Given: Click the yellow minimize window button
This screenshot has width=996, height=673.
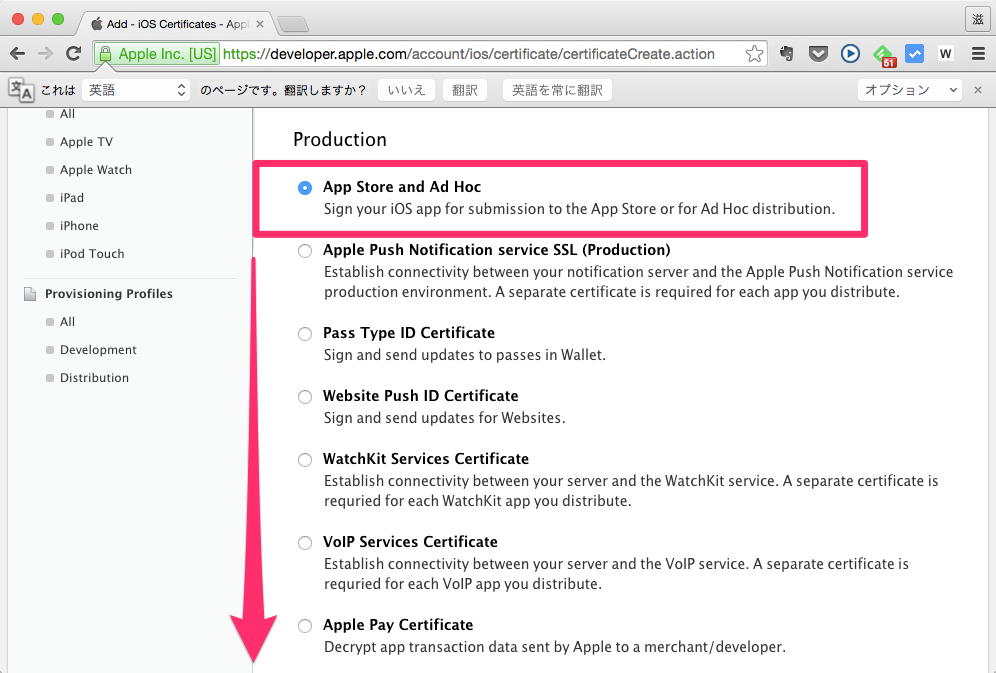Looking at the screenshot, I should tap(38, 19).
